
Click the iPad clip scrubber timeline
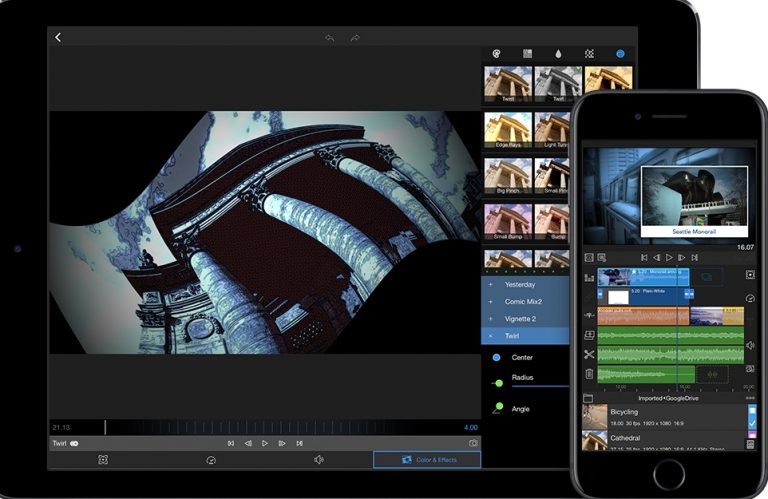tap(265, 428)
